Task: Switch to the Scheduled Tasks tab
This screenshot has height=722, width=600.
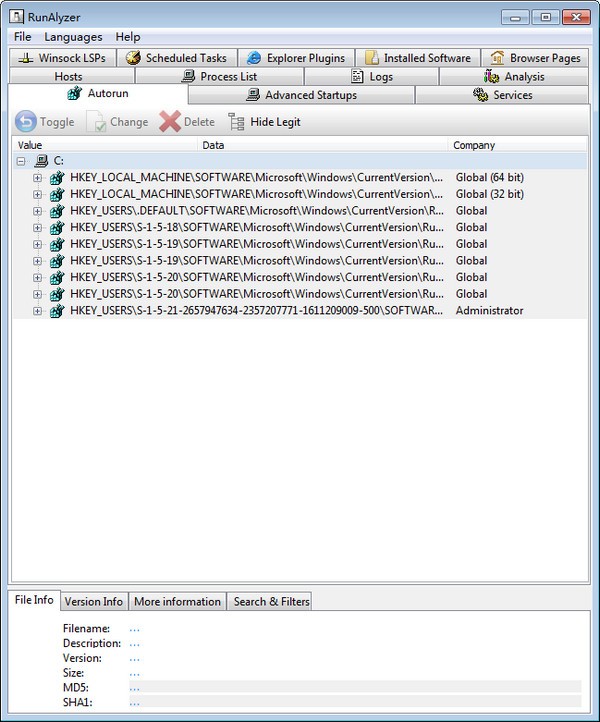Action: (x=176, y=58)
